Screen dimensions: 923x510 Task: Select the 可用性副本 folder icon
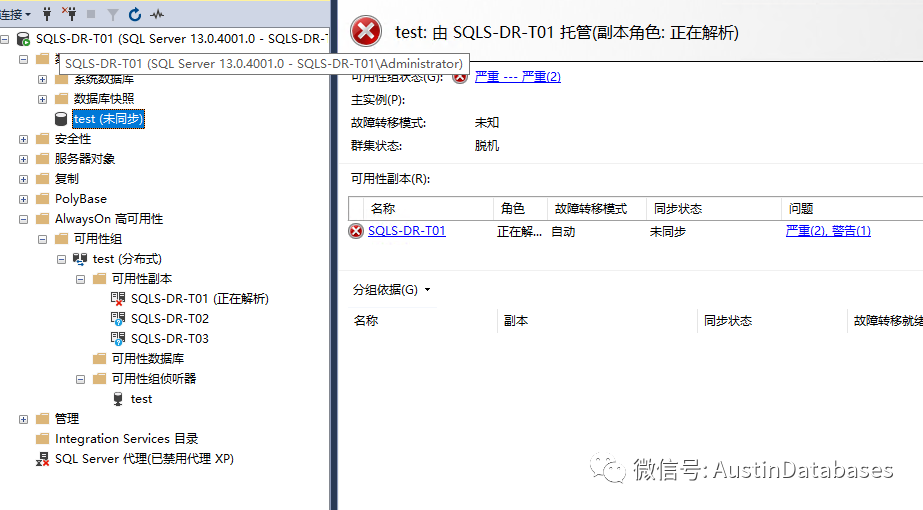coord(99,279)
